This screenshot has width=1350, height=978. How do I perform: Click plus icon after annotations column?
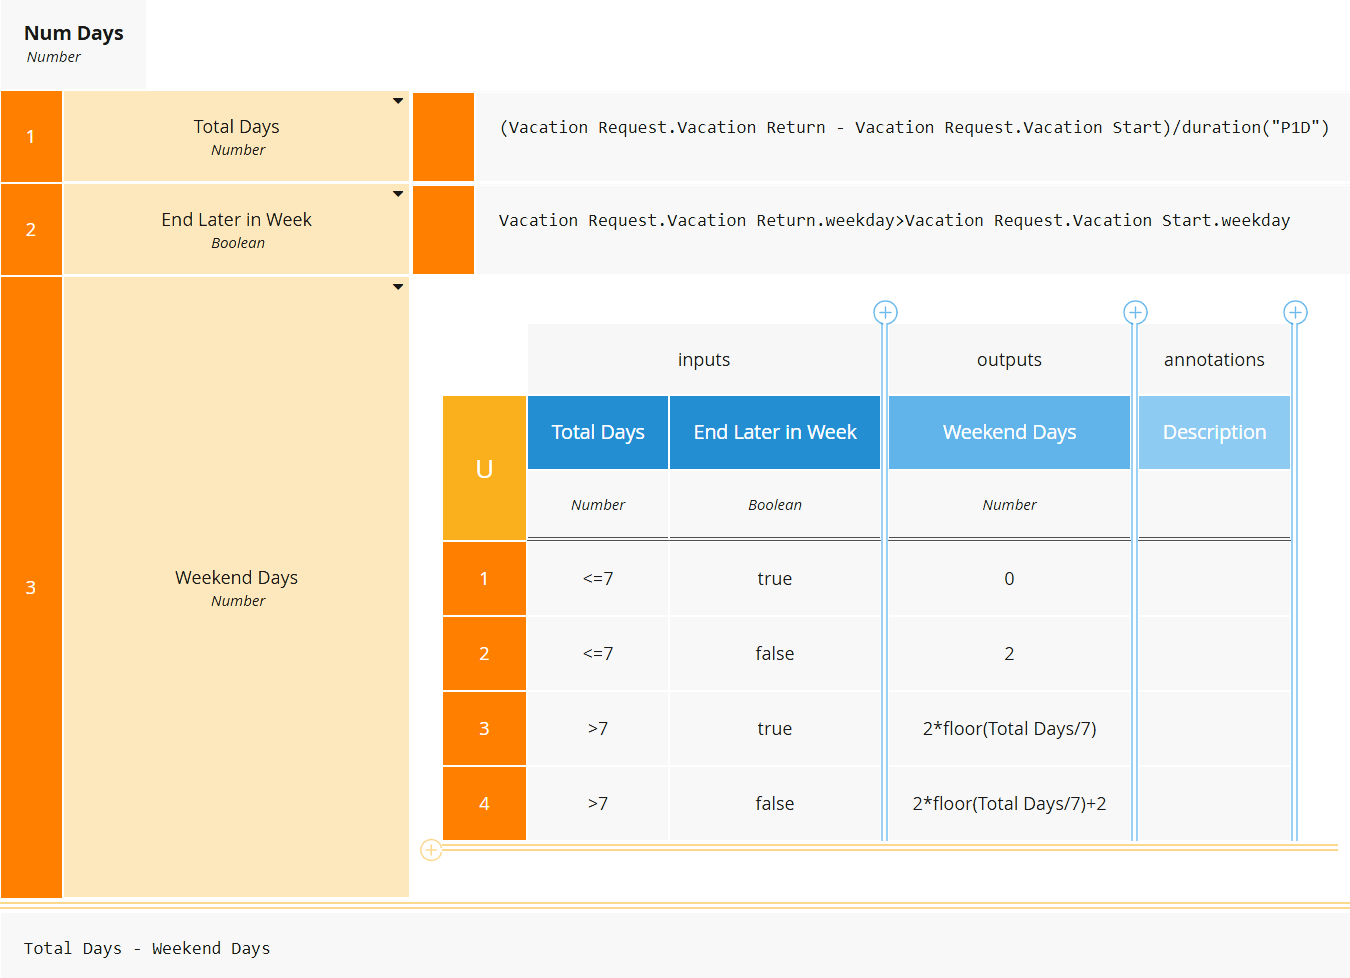point(1295,313)
